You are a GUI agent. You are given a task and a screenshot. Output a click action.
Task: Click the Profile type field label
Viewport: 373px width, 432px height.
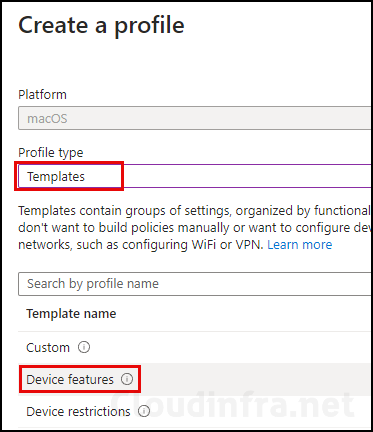[51, 153]
